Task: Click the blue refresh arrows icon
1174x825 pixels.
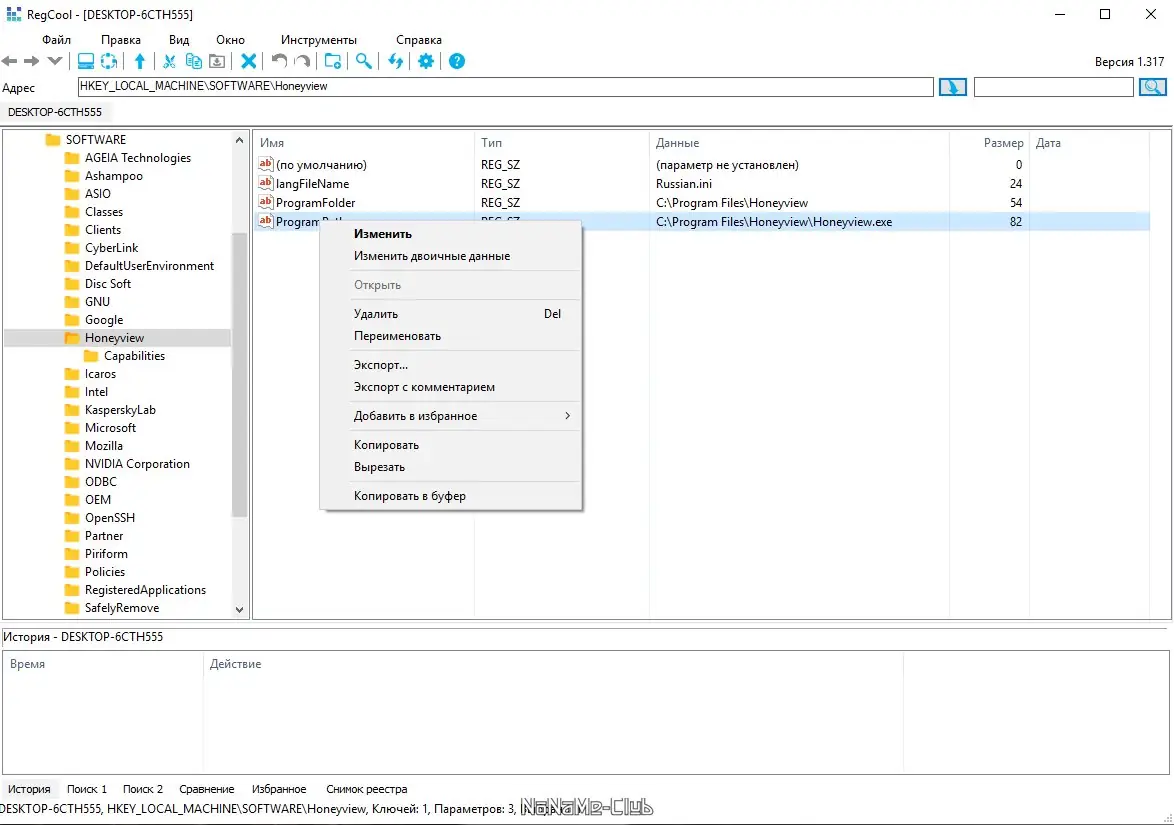Action: tap(395, 61)
